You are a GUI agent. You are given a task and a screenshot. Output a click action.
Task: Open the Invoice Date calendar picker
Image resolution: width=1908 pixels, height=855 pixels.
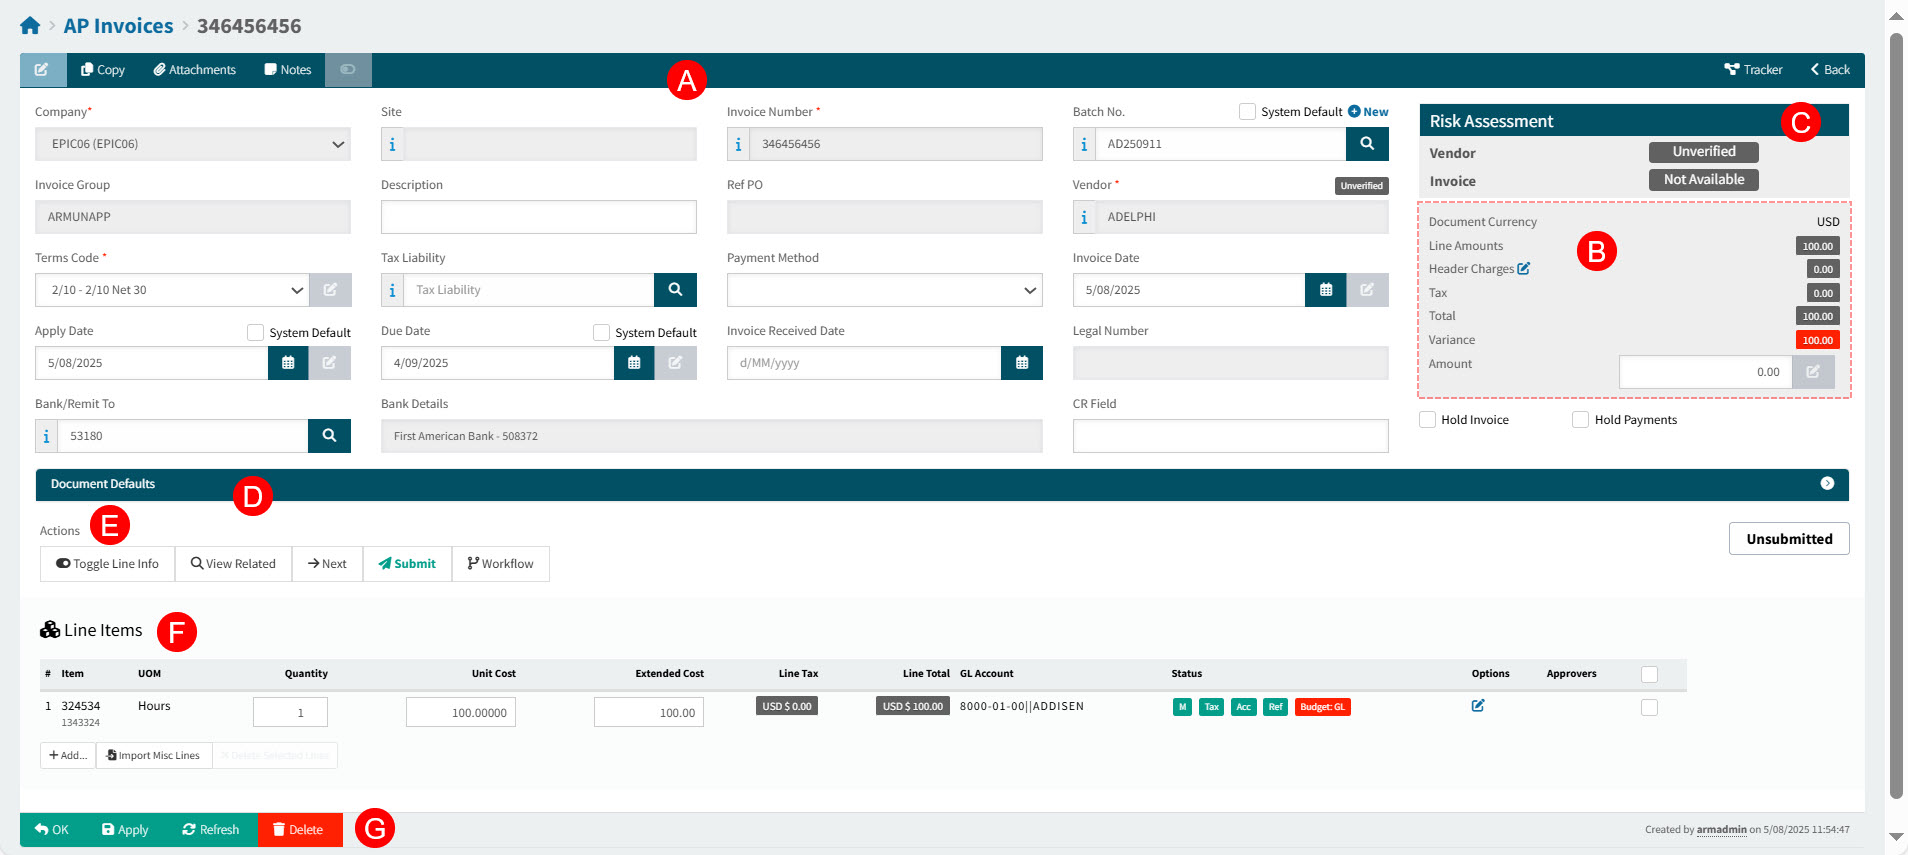[1325, 290]
